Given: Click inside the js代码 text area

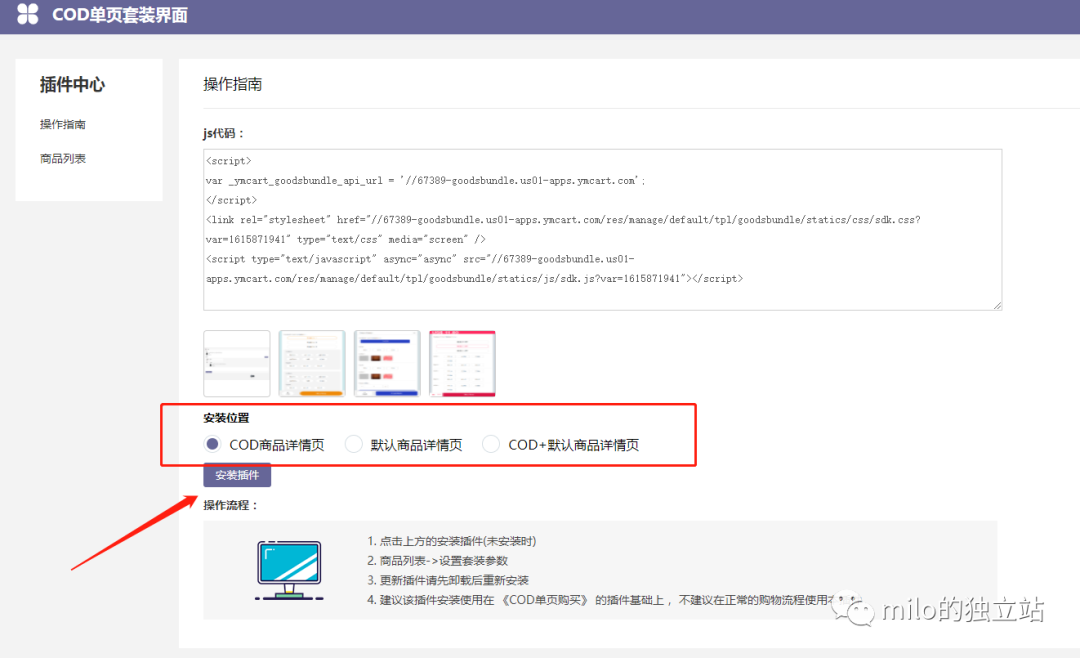Looking at the screenshot, I should (x=602, y=229).
